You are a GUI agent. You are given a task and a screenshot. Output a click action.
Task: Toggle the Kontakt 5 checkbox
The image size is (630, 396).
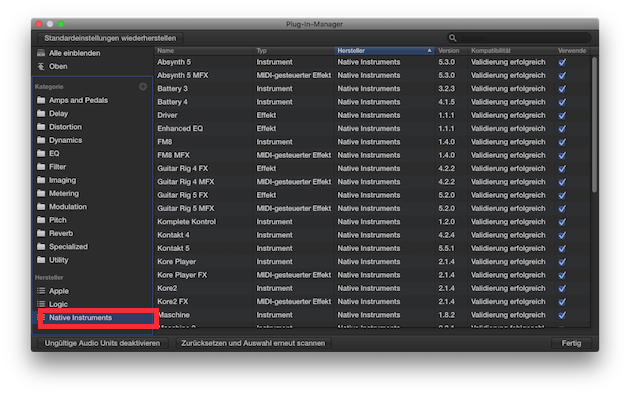coord(562,249)
